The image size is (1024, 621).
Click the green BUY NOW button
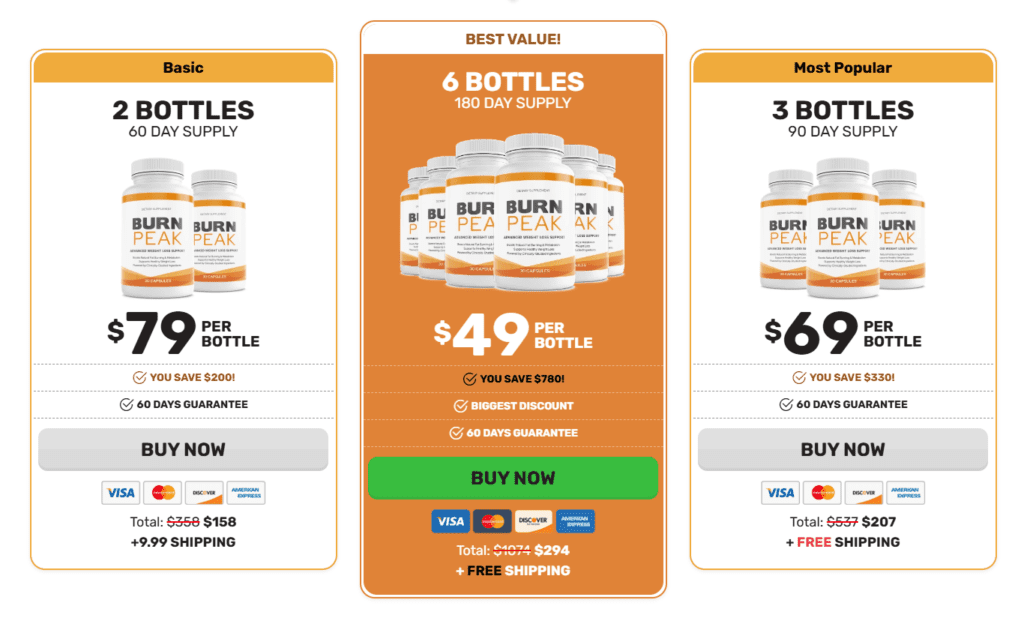(513, 478)
